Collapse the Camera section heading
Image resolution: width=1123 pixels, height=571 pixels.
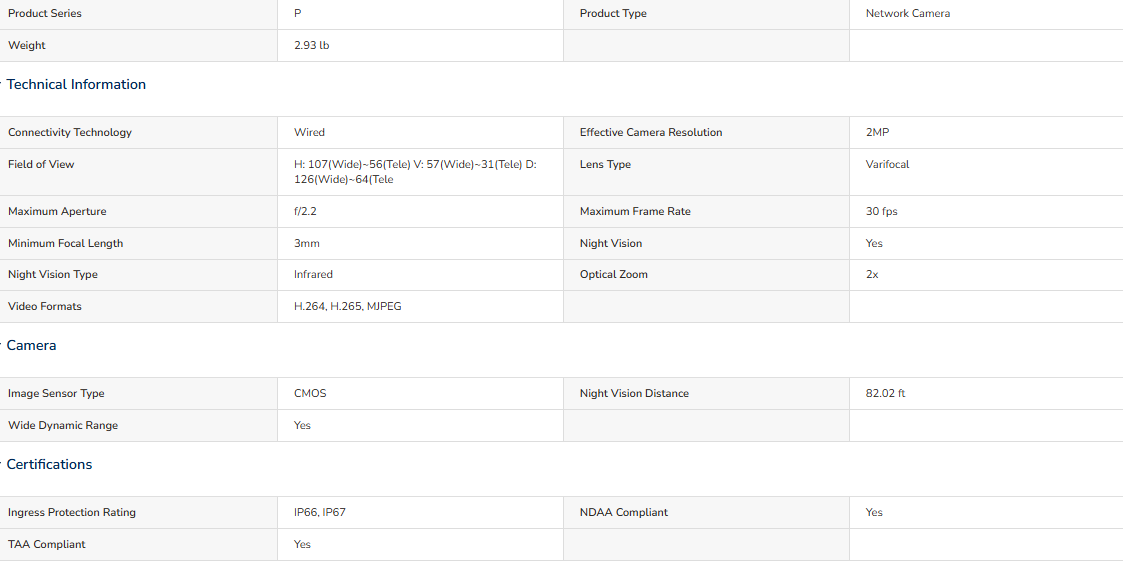31,345
